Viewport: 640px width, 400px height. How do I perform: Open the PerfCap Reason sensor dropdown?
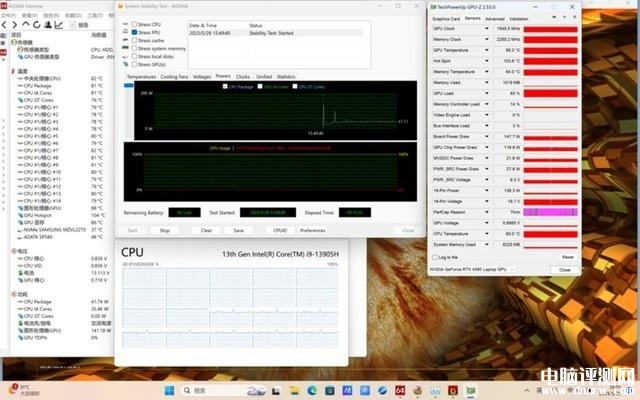(x=487, y=212)
